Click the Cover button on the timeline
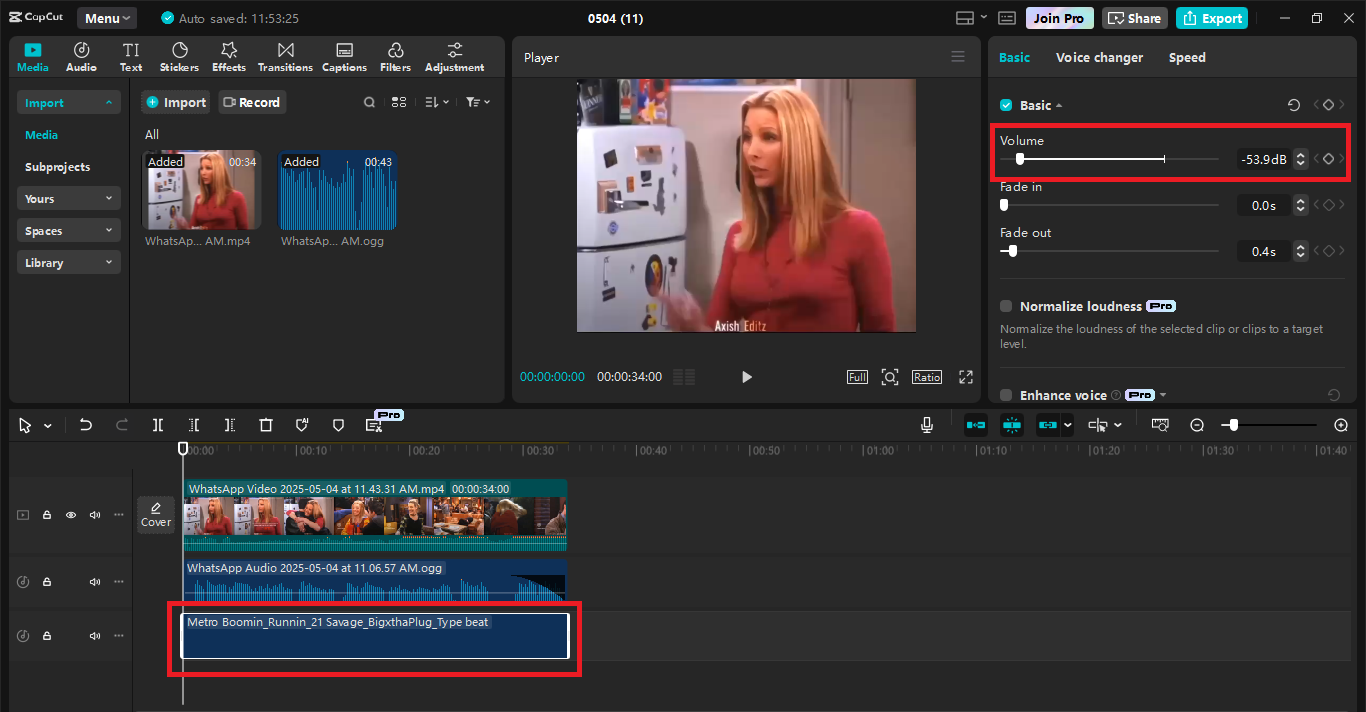Image resolution: width=1366 pixels, height=712 pixels. [156, 515]
